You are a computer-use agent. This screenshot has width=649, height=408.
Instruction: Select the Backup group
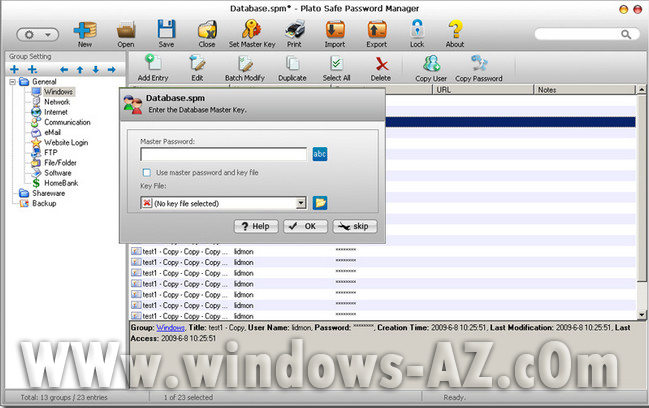click(44, 203)
